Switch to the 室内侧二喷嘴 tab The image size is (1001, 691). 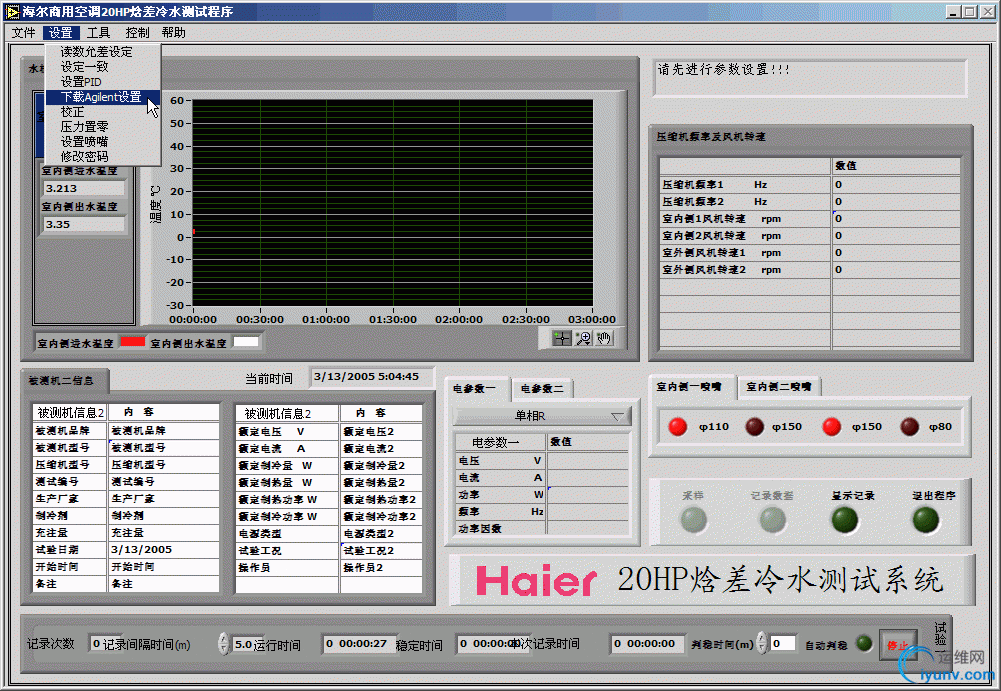(x=779, y=387)
